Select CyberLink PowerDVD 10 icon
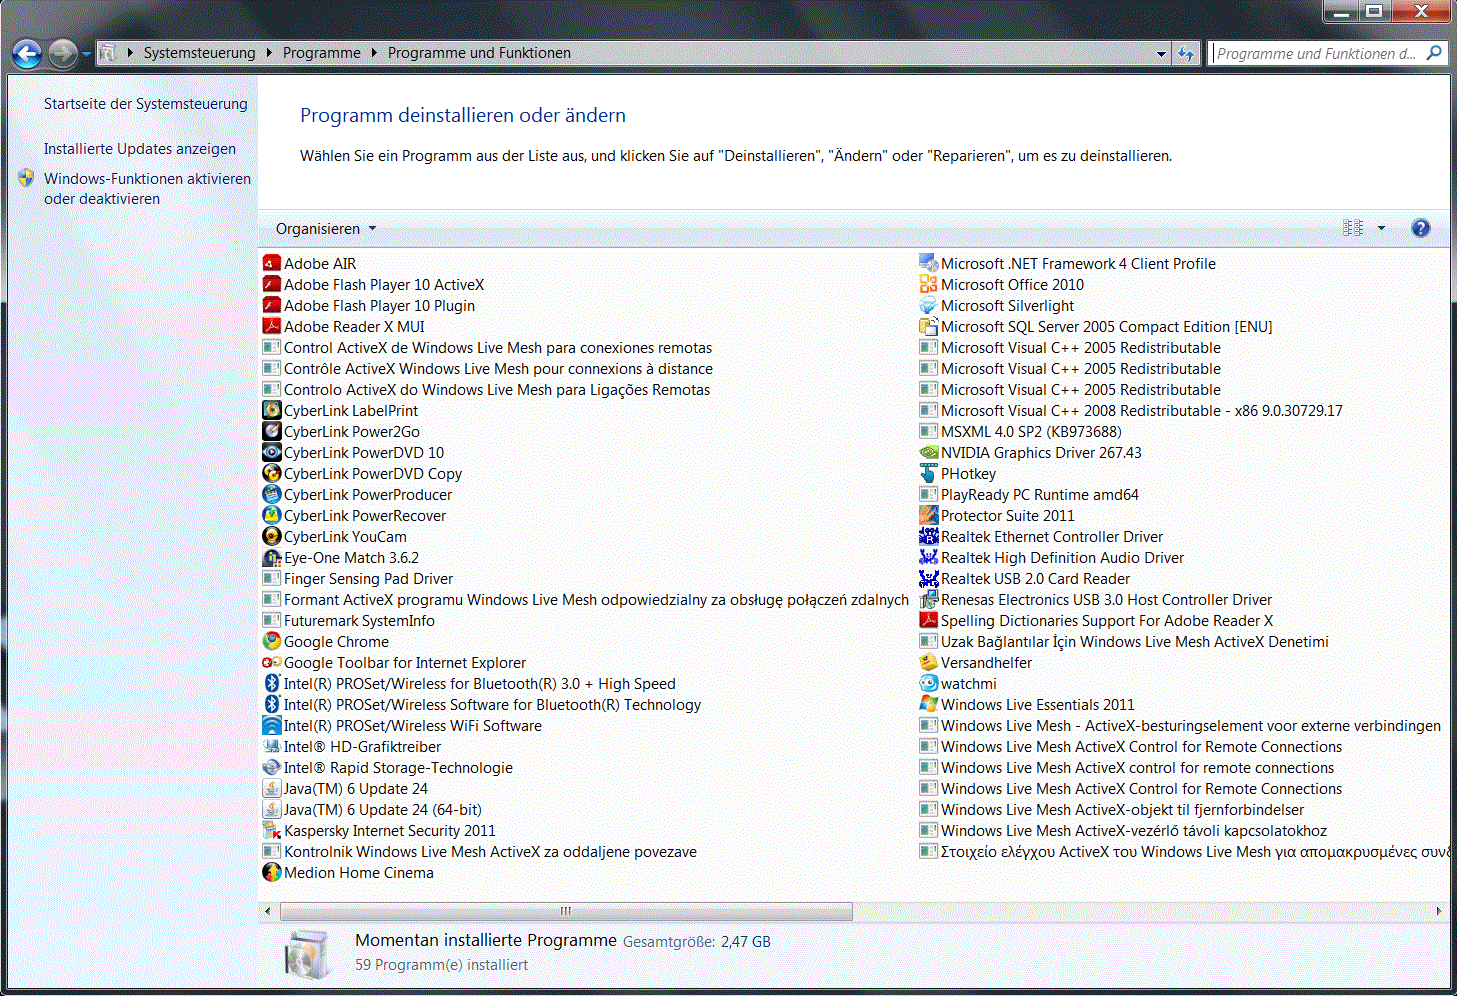The width and height of the screenshot is (1457, 996). [x=271, y=452]
